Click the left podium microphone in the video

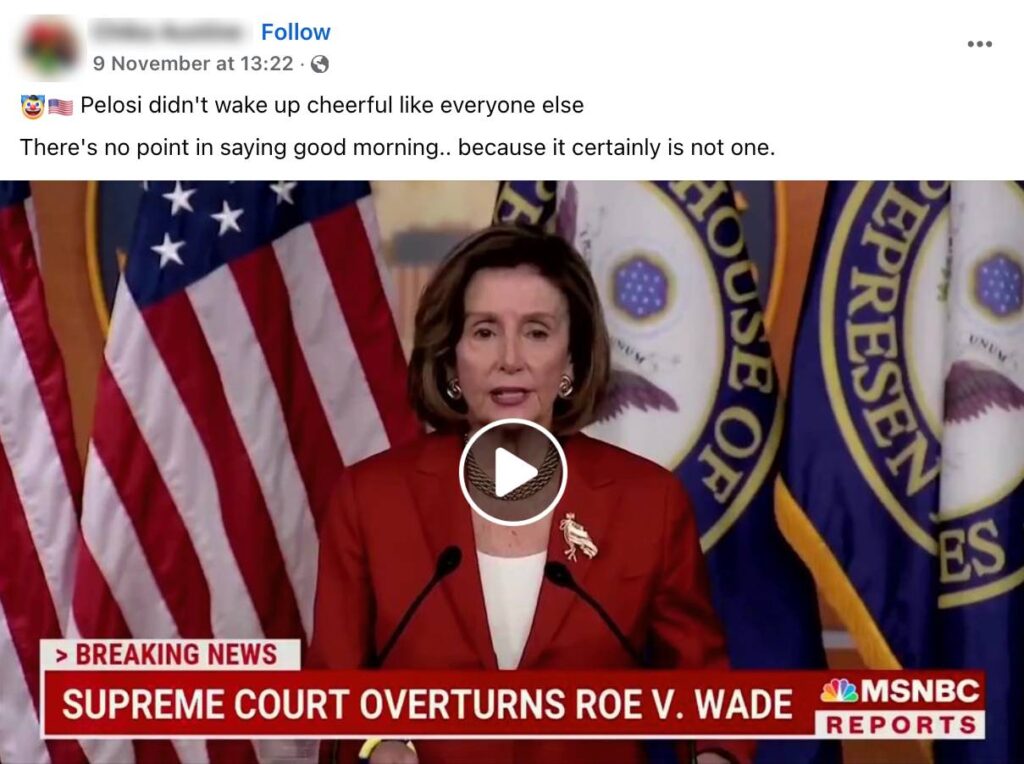tap(418, 601)
